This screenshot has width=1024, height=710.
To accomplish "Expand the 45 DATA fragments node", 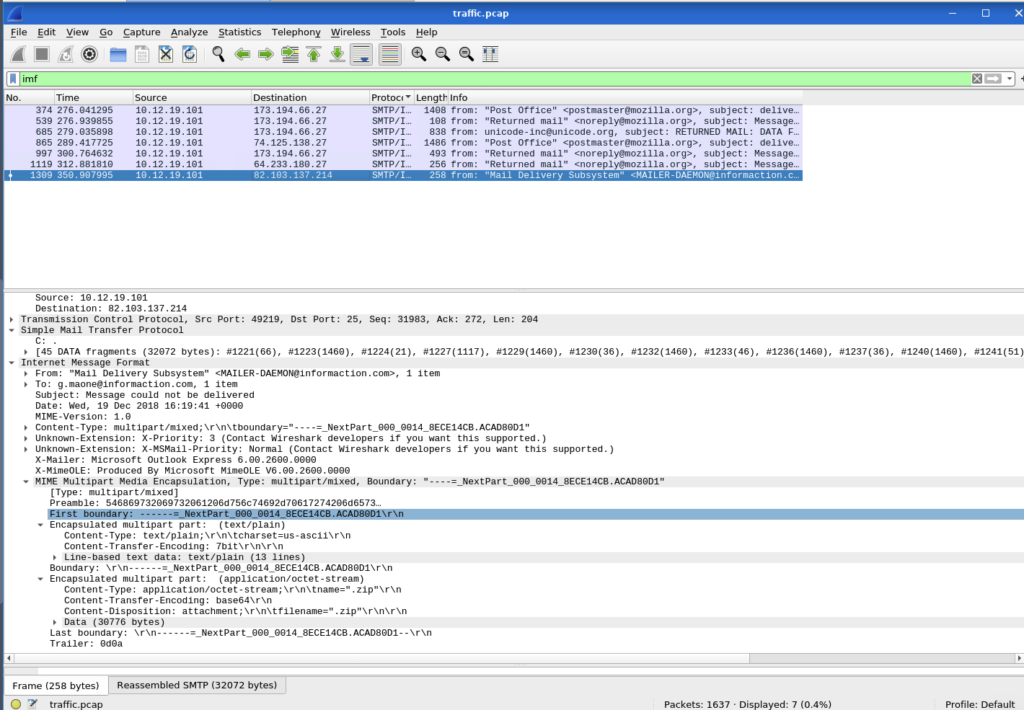I will [x=26, y=352].
